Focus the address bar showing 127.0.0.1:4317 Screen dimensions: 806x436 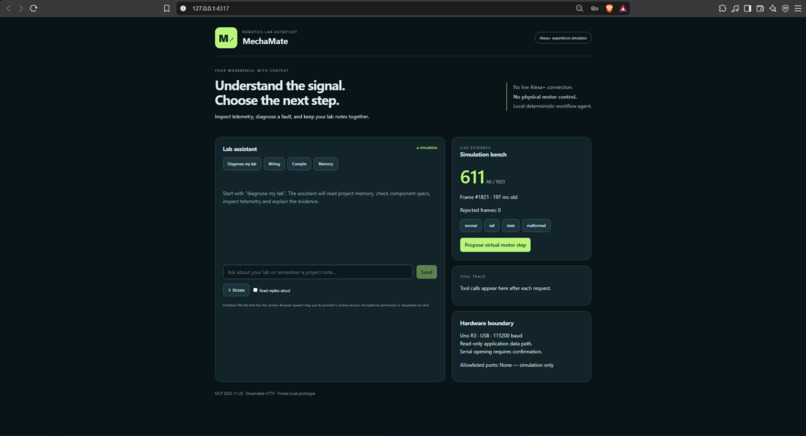[x=380, y=8]
